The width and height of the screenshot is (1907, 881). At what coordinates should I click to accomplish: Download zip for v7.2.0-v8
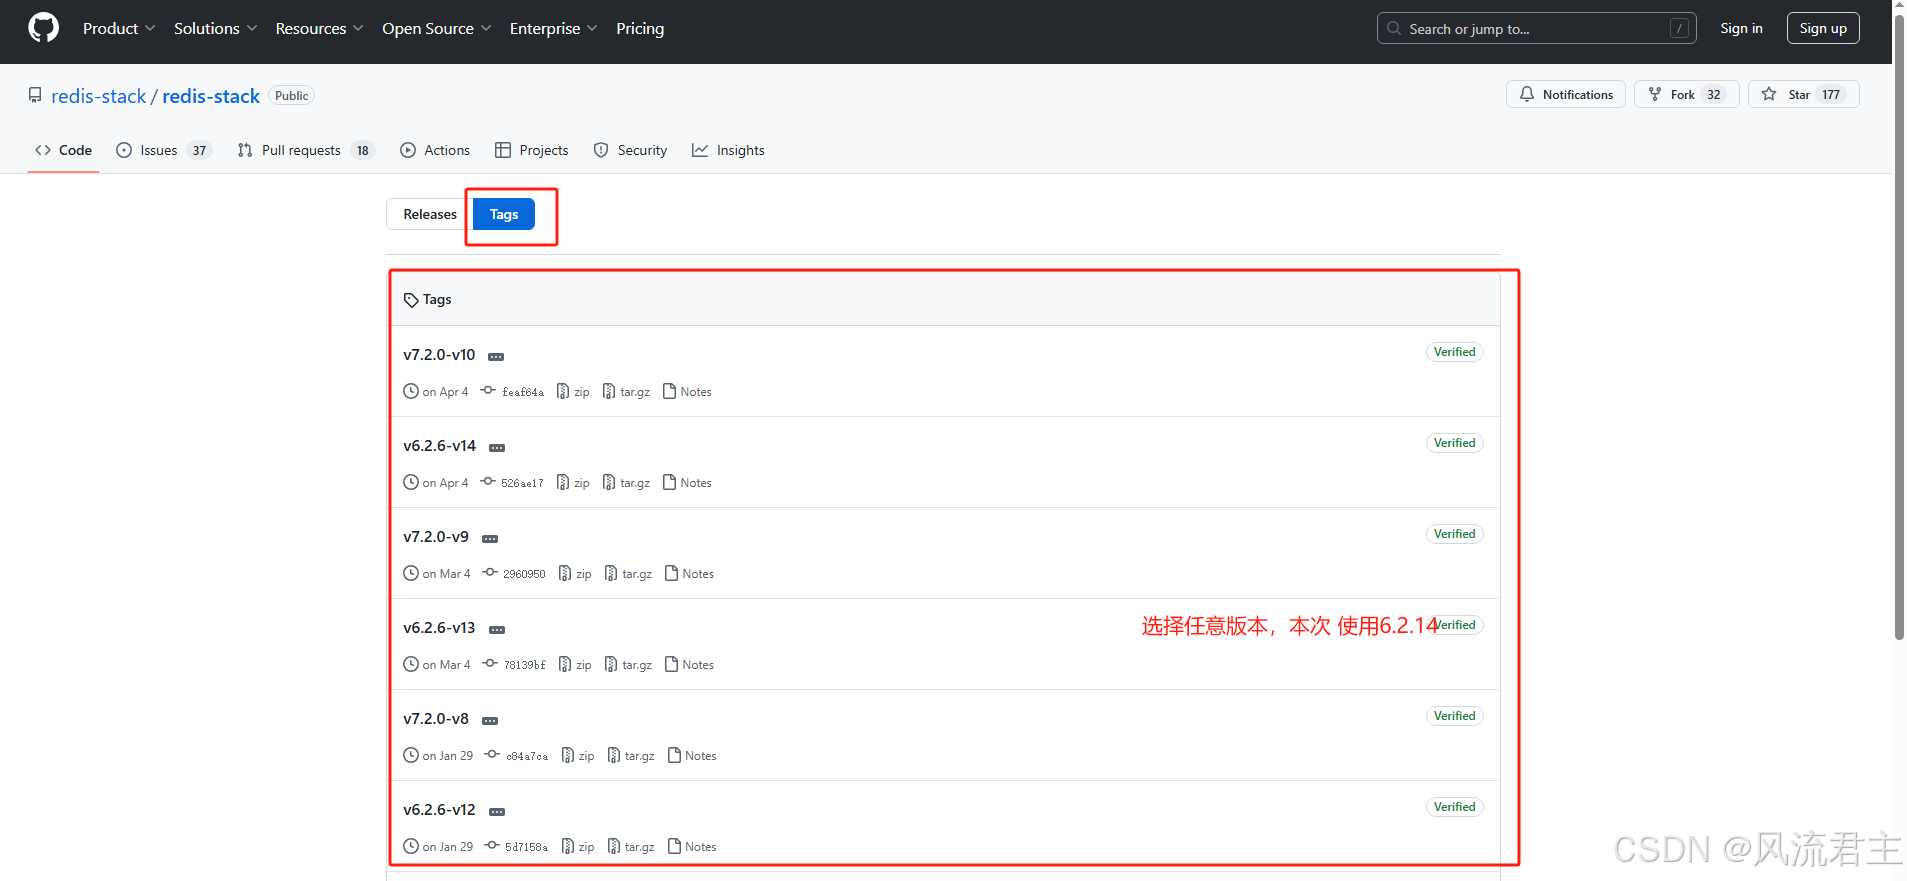(x=578, y=756)
